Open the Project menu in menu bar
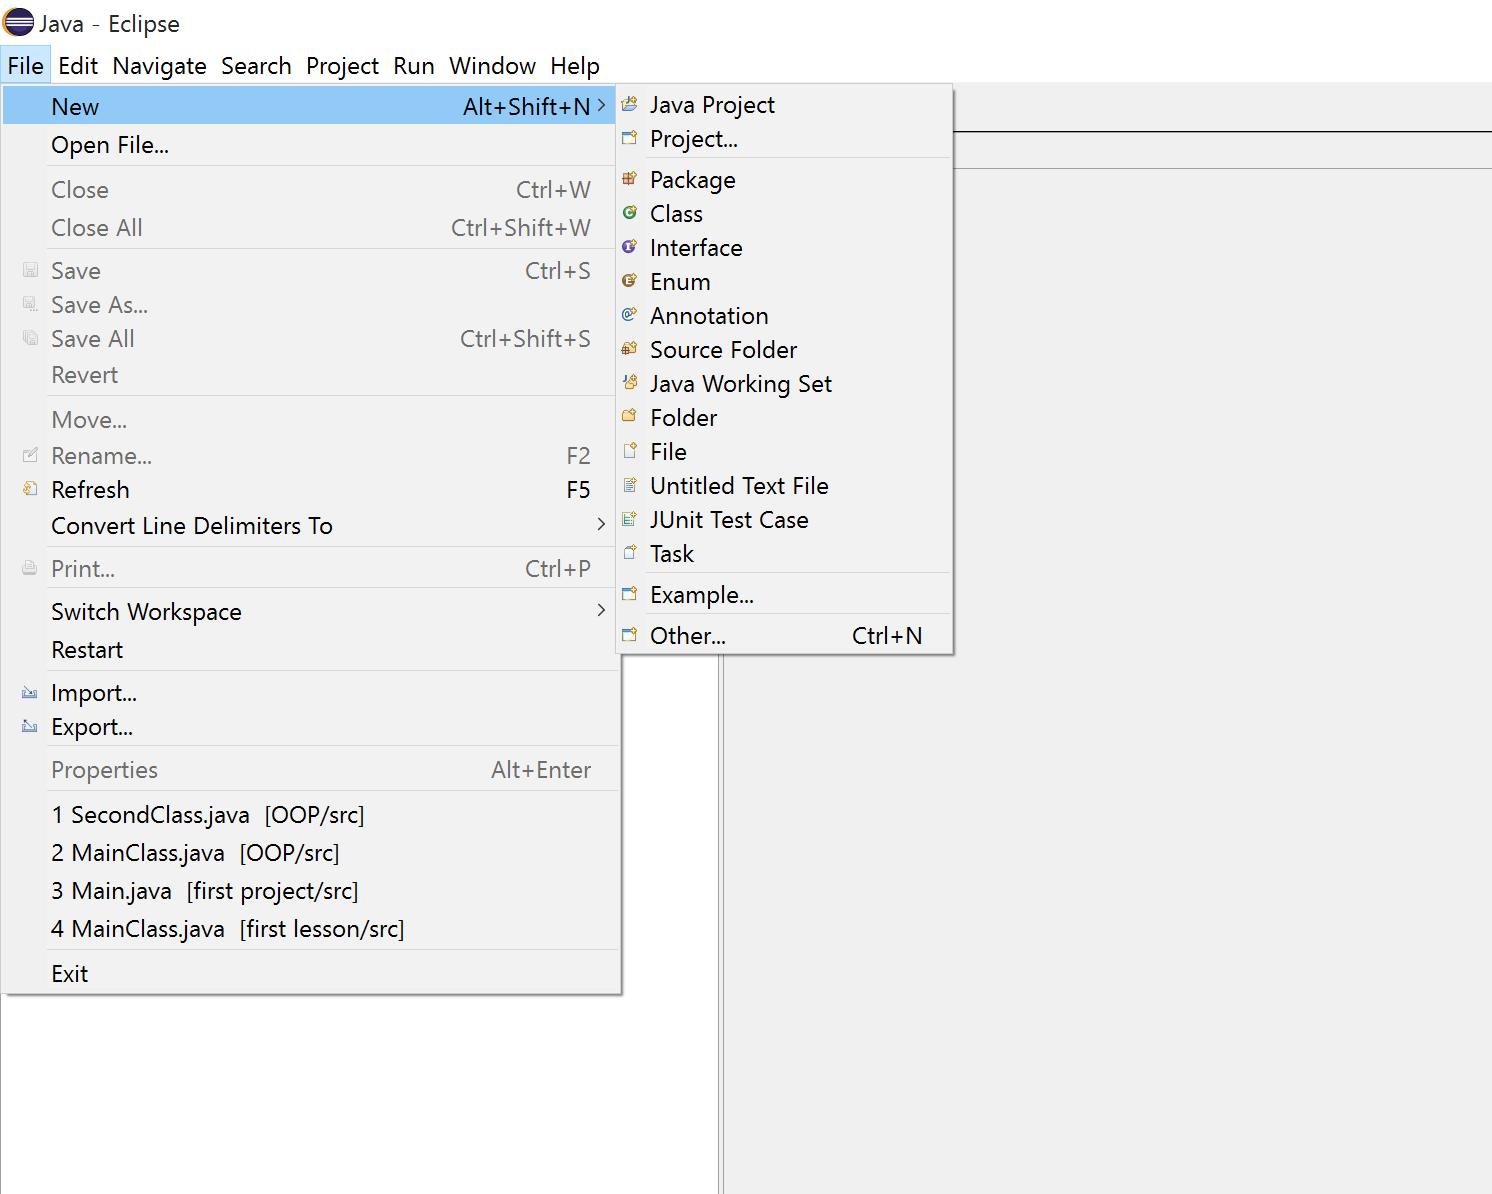 pos(342,66)
